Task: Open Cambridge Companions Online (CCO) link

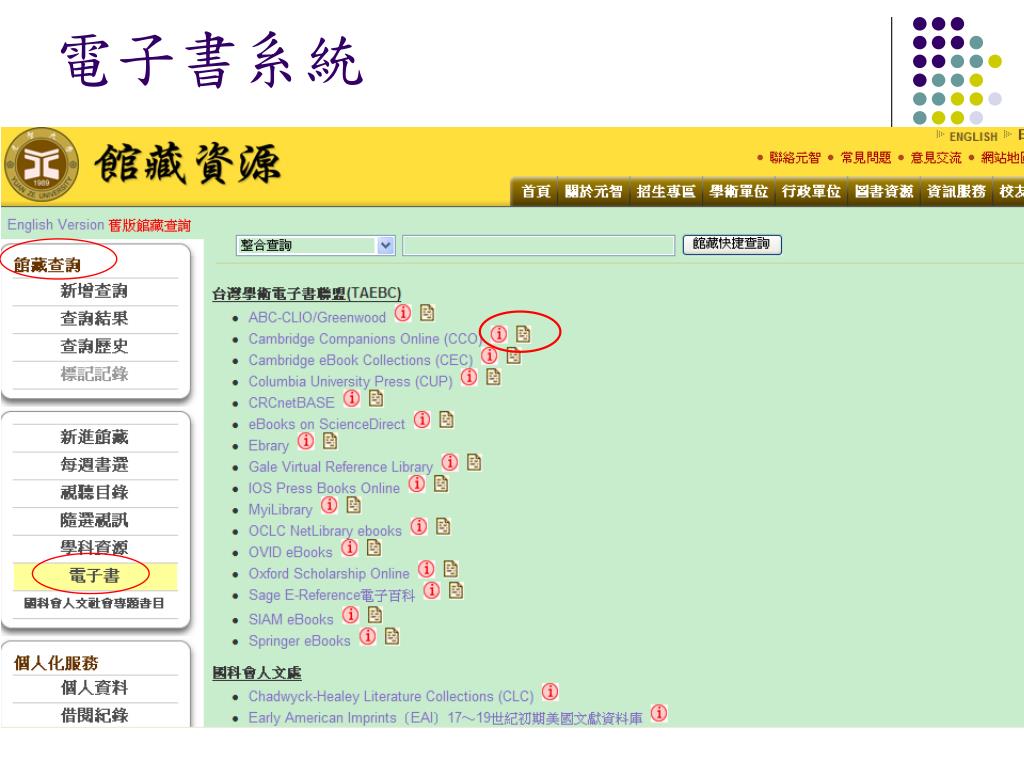Action: point(366,339)
